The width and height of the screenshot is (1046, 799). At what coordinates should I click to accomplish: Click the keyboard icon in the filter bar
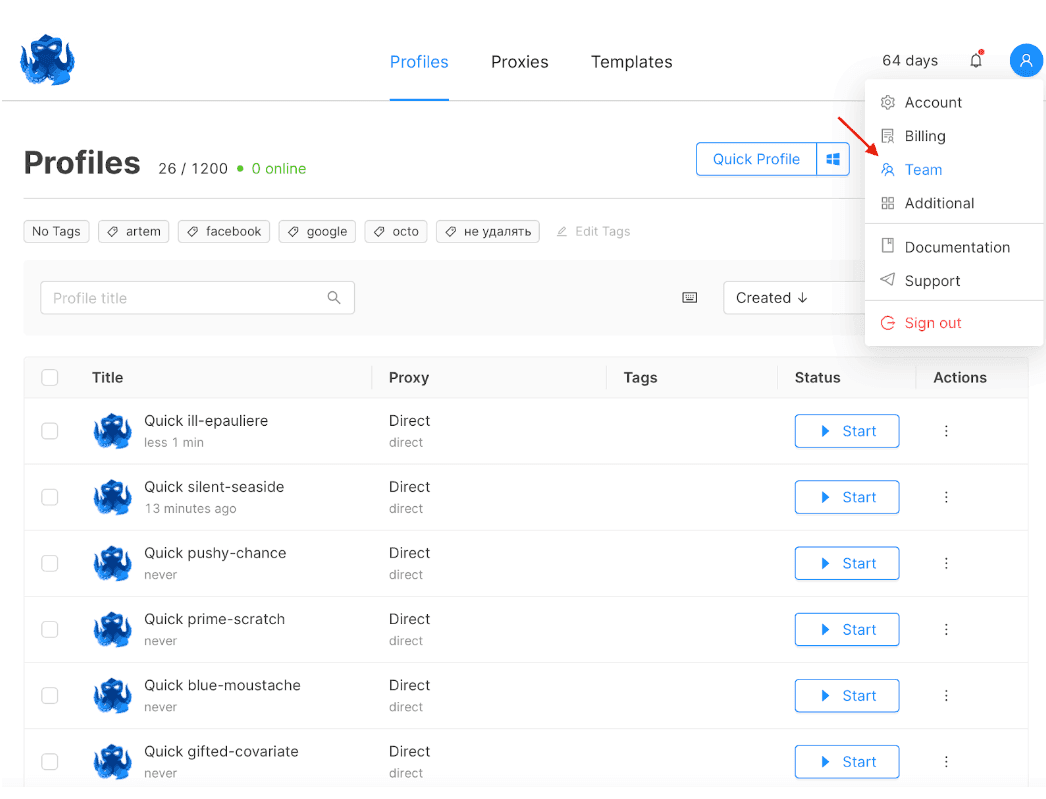pyautogui.click(x=690, y=298)
